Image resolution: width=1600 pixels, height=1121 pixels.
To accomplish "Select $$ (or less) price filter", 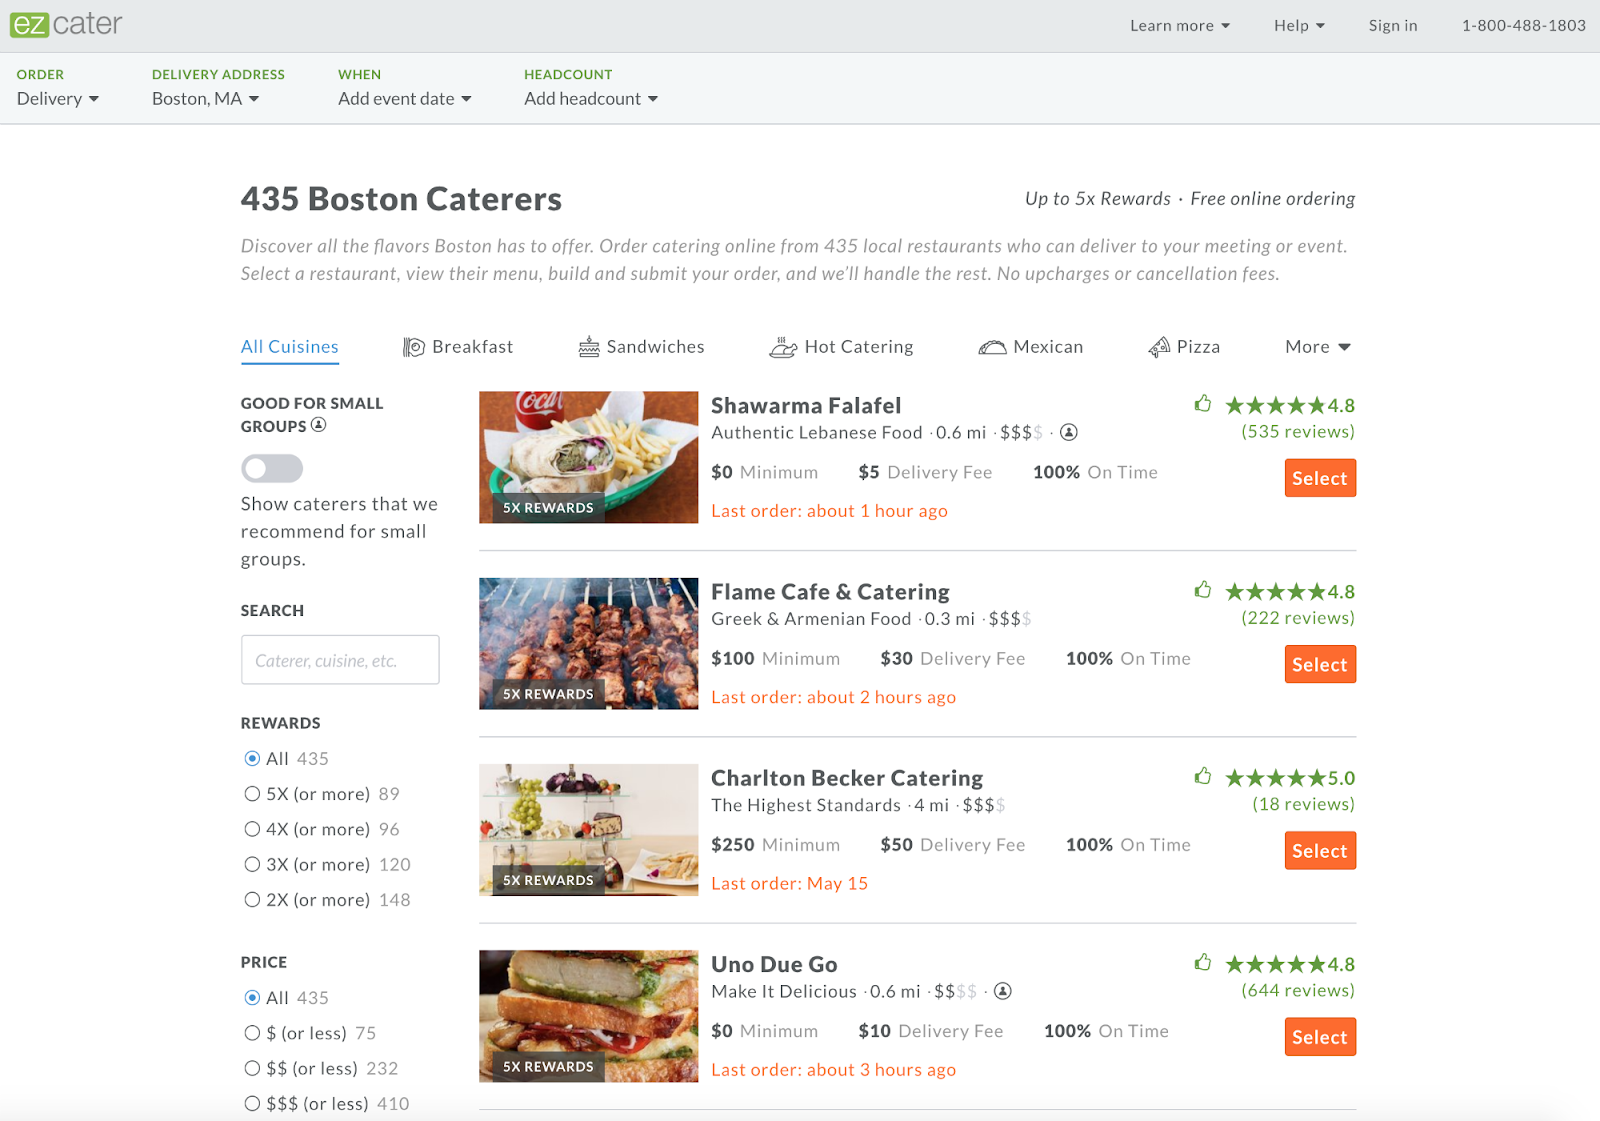I will click(x=252, y=1068).
